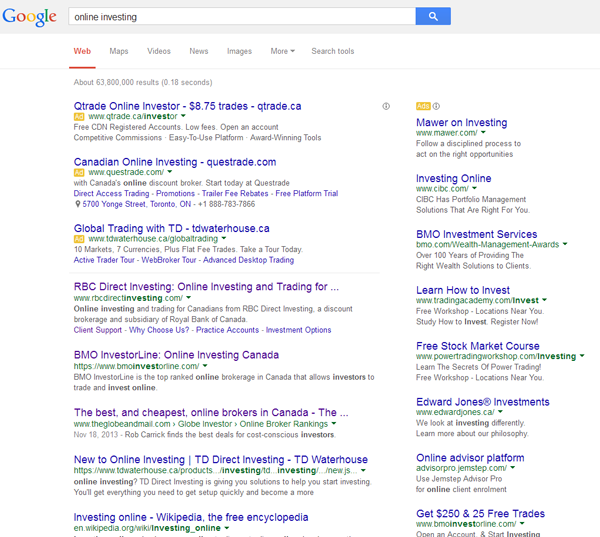Viewport: 600px width, 537px height.
Task: Expand arrow next to www.rbcdirectinvesting.com/
Action: [188, 298]
